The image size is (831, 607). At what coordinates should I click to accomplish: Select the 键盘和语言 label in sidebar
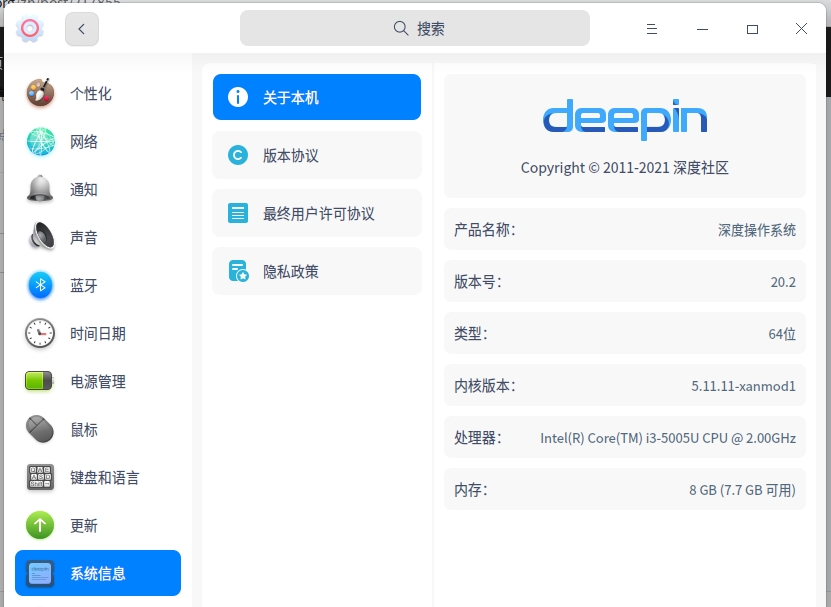pyautogui.click(x=105, y=478)
